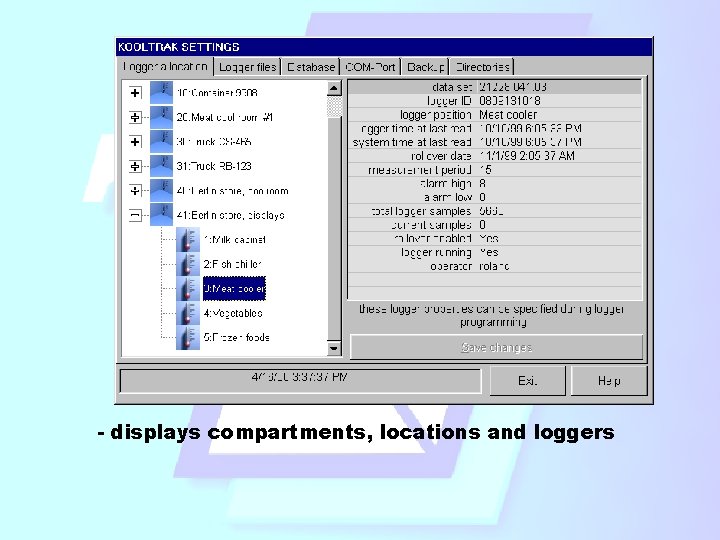Select the 5:Frozen foods logger
Image resolution: width=720 pixels, height=540 pixels.
click(x=236, y=338)
